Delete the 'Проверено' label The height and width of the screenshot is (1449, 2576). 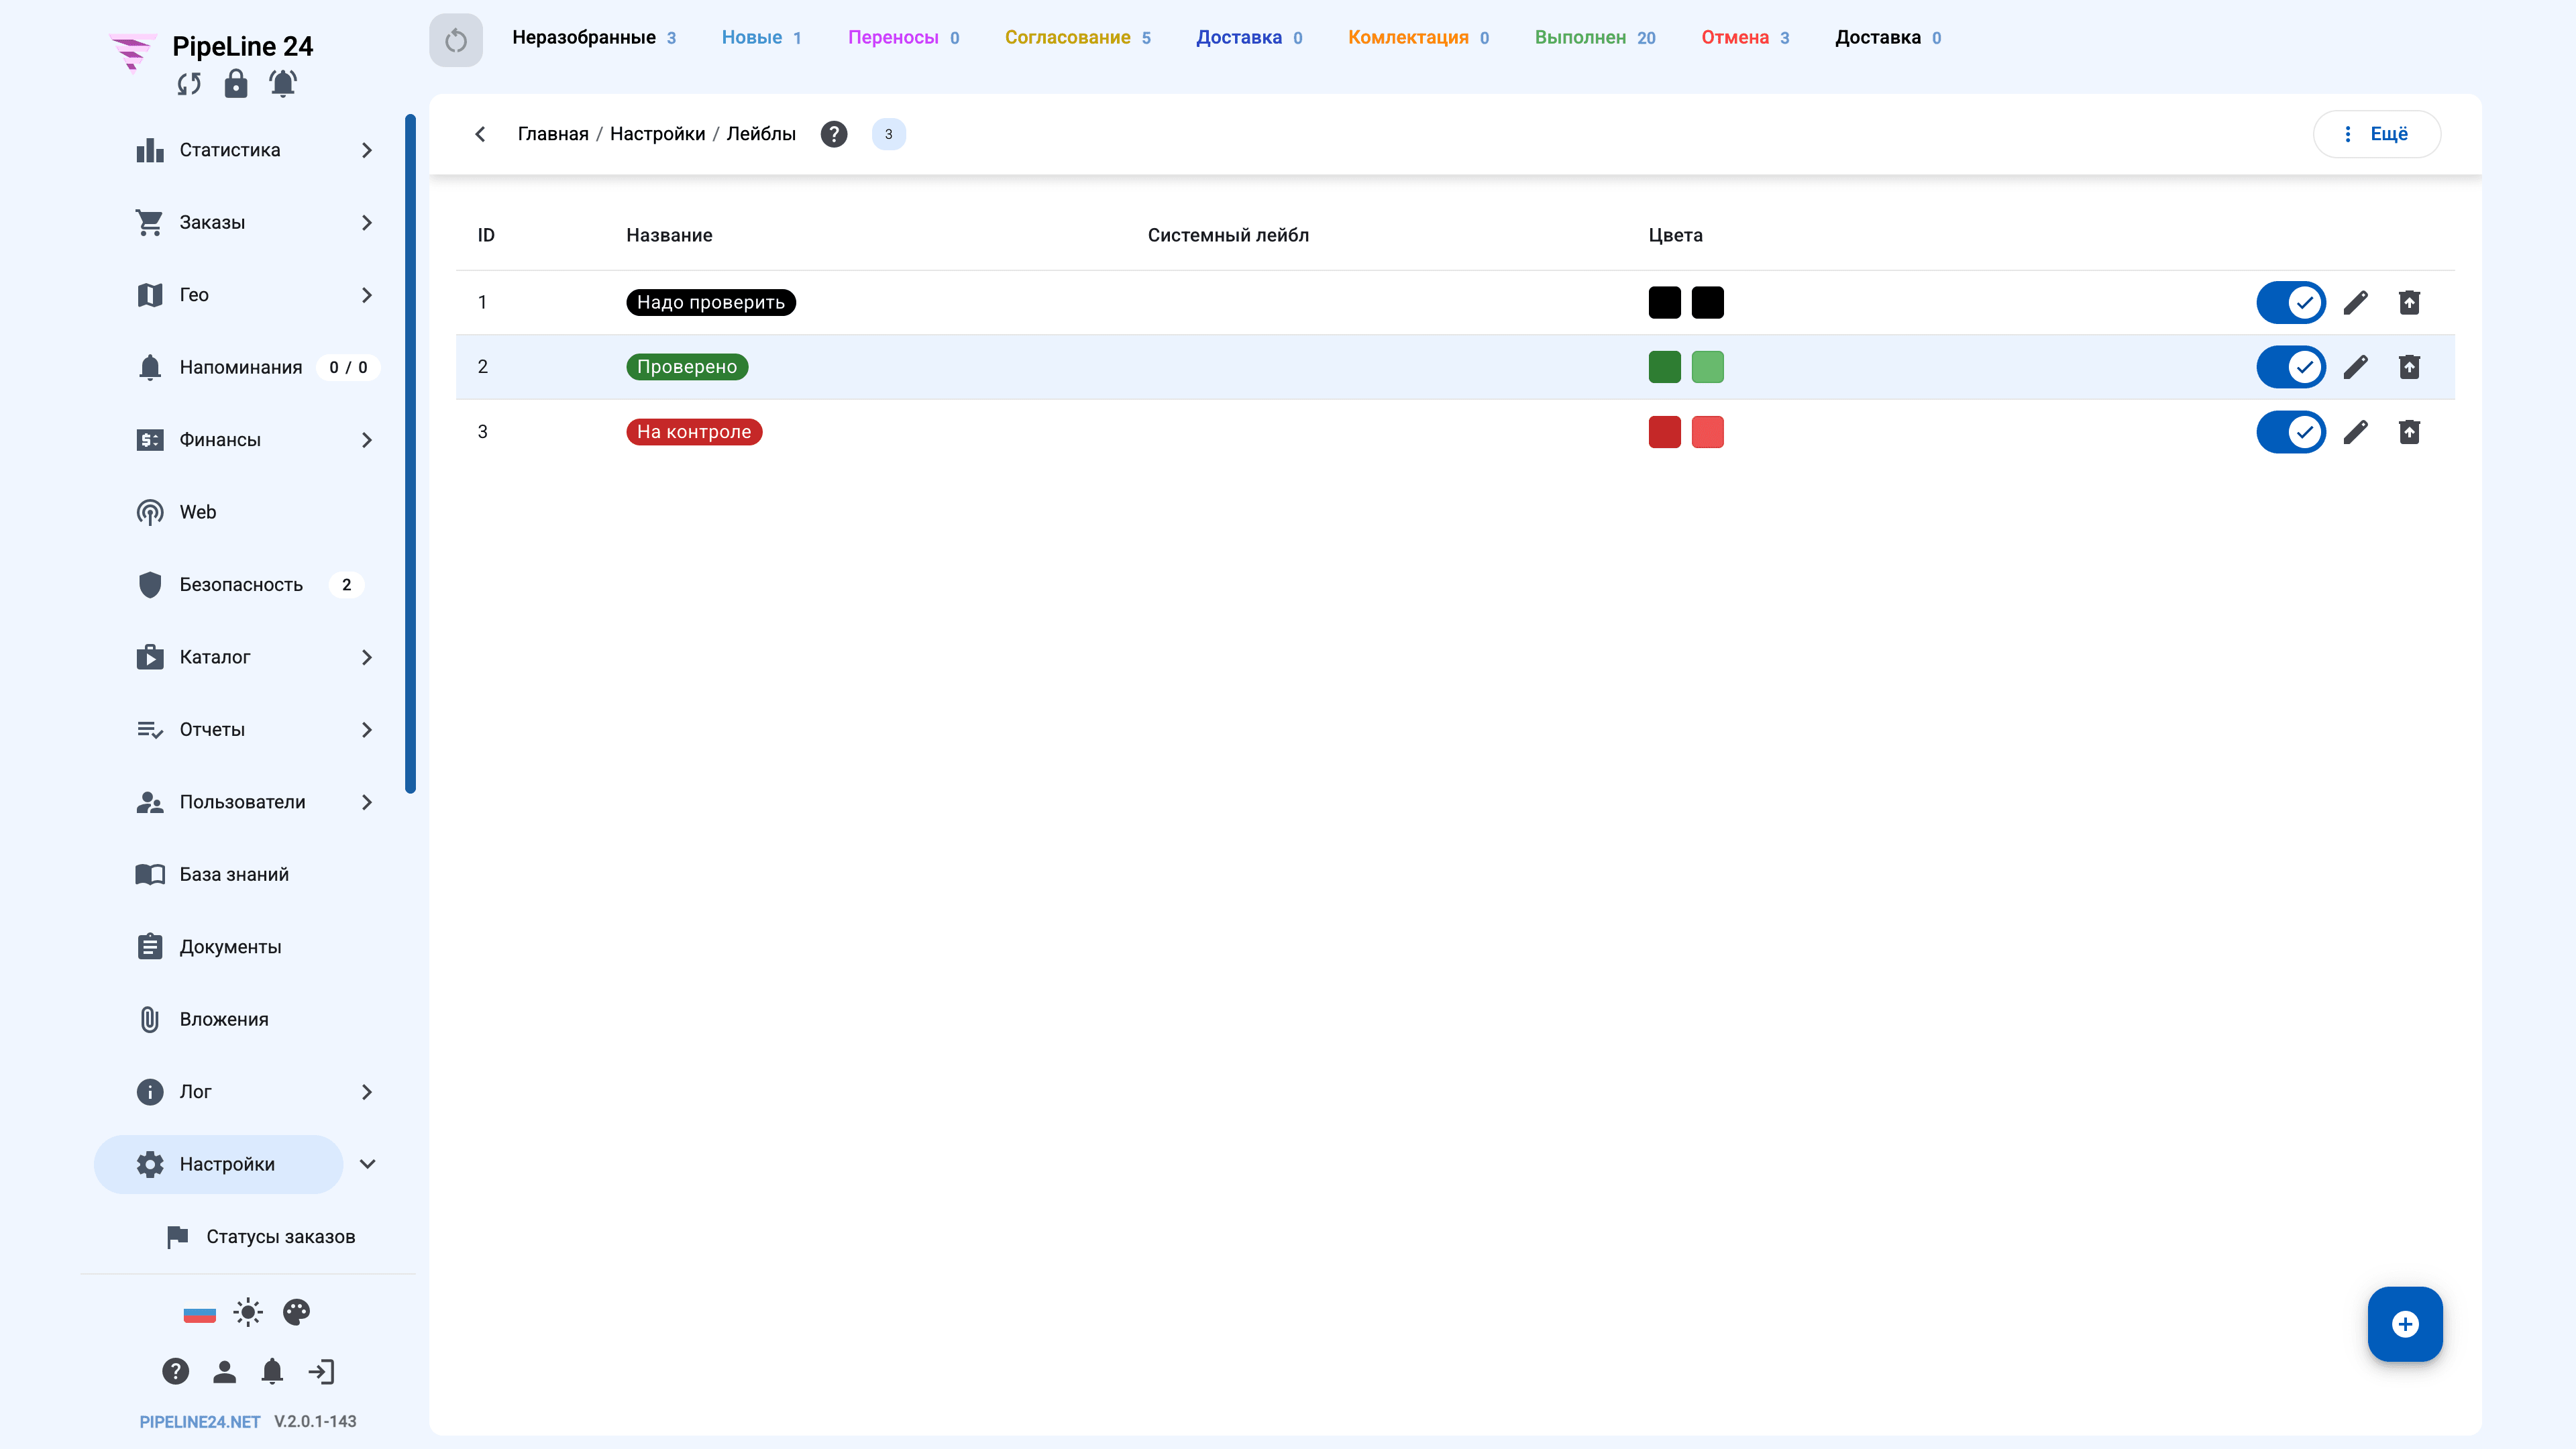coord(2410,367)
